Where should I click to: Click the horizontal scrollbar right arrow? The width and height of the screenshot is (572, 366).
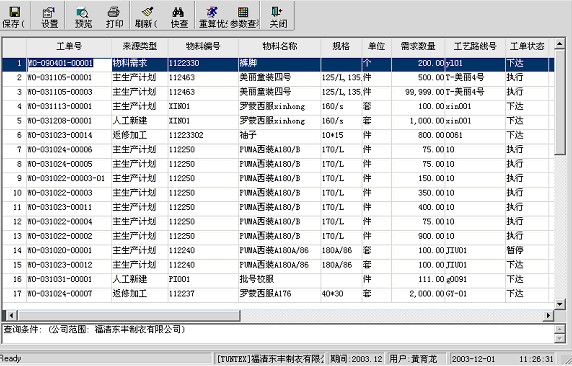pyautogui.click(x=548, y=315)
